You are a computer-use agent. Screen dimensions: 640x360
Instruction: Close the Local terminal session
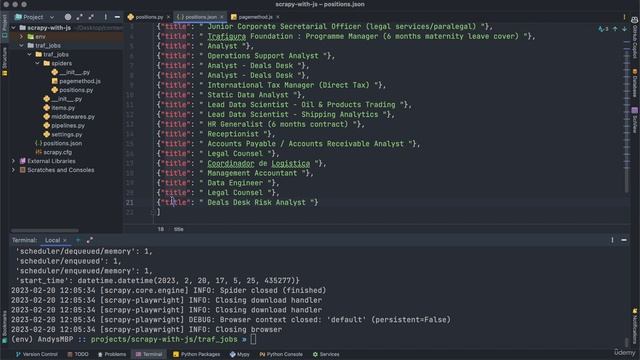(65, 240)
